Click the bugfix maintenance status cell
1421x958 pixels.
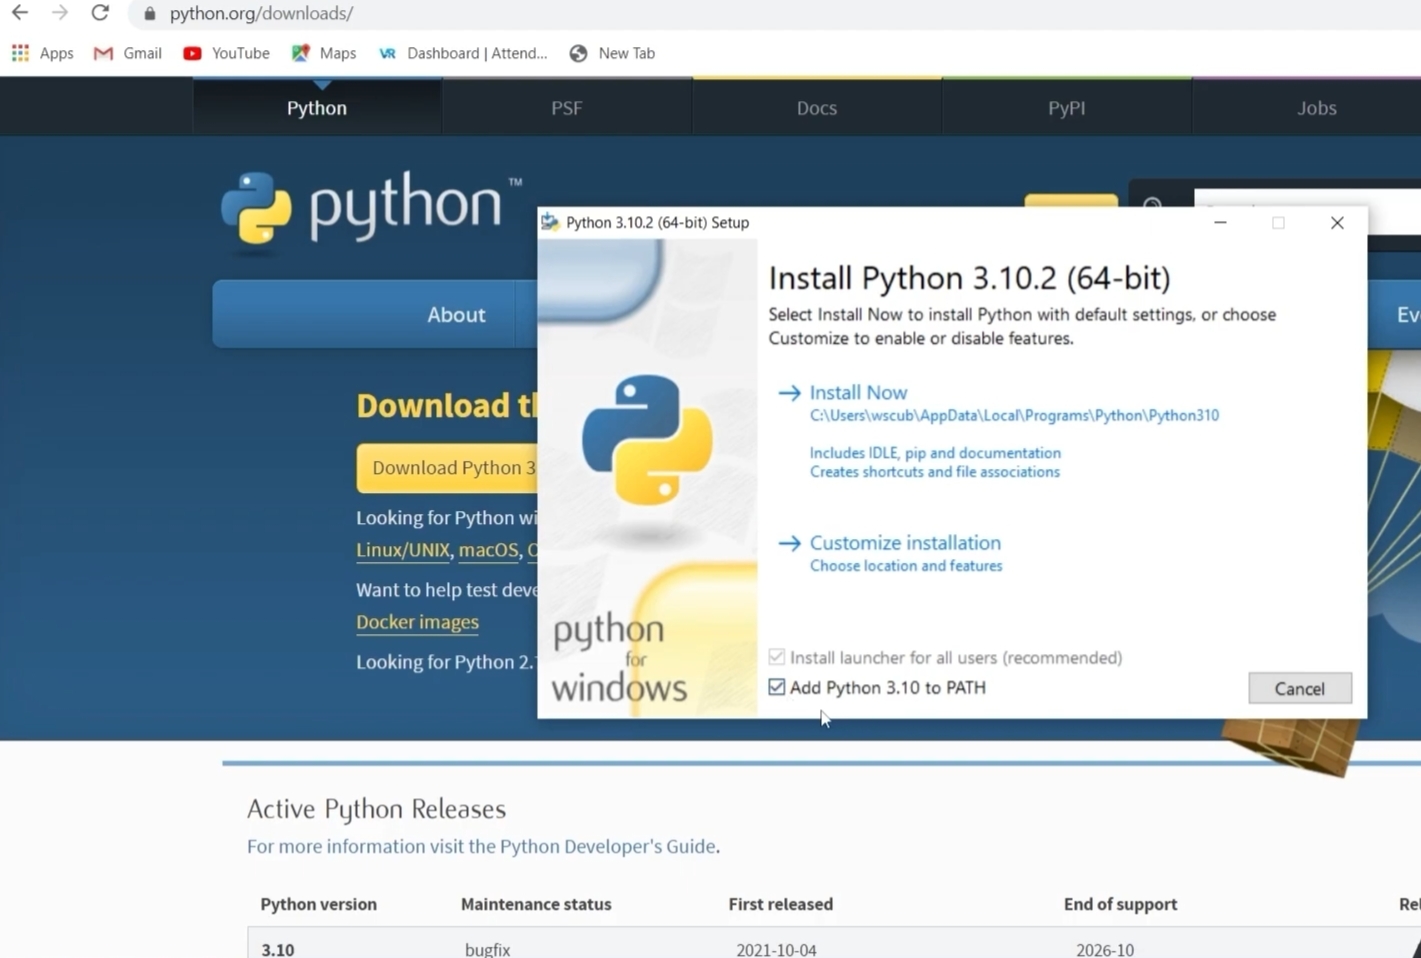(487, 949)
